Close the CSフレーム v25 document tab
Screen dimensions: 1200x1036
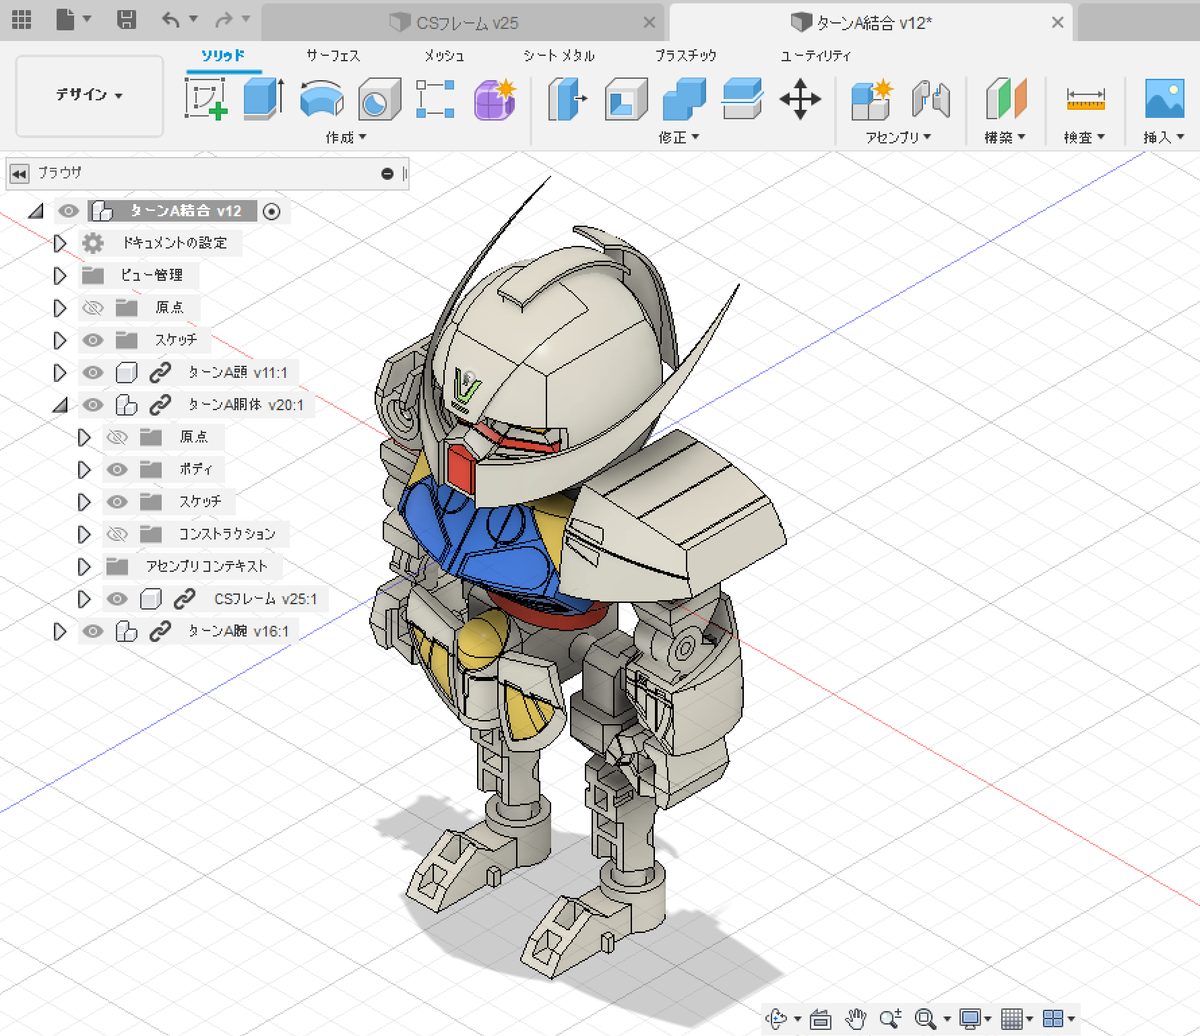coord(650,22)
